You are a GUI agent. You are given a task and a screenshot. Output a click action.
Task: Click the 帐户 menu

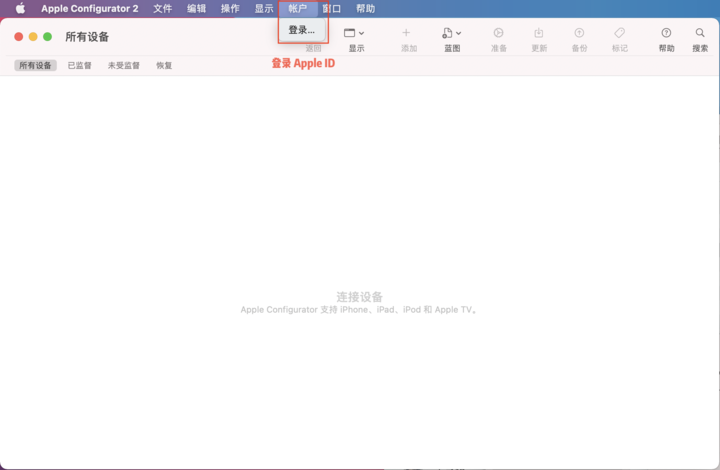point(298,8)
